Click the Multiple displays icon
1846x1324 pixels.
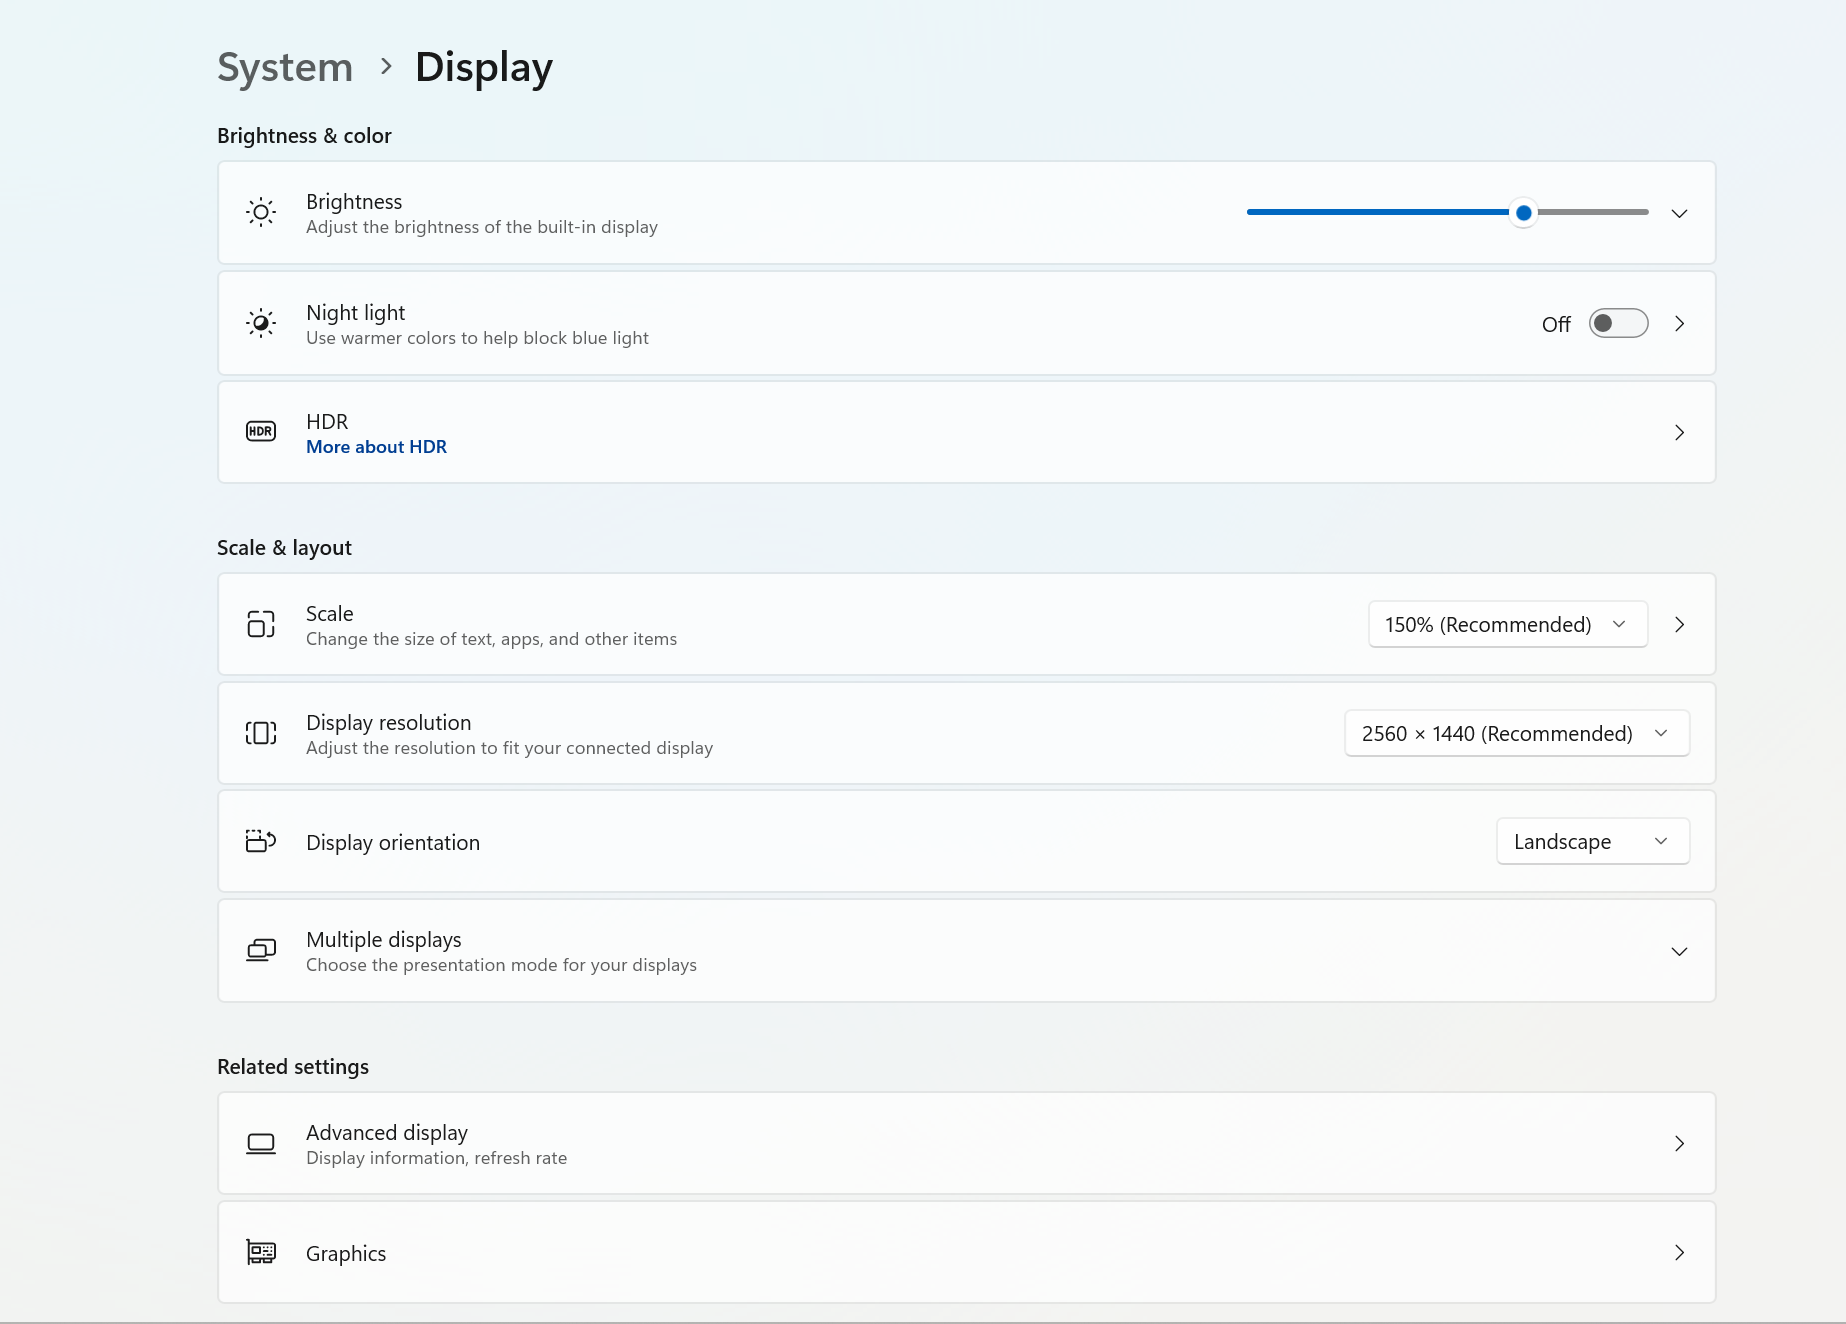tap(261, 950)
